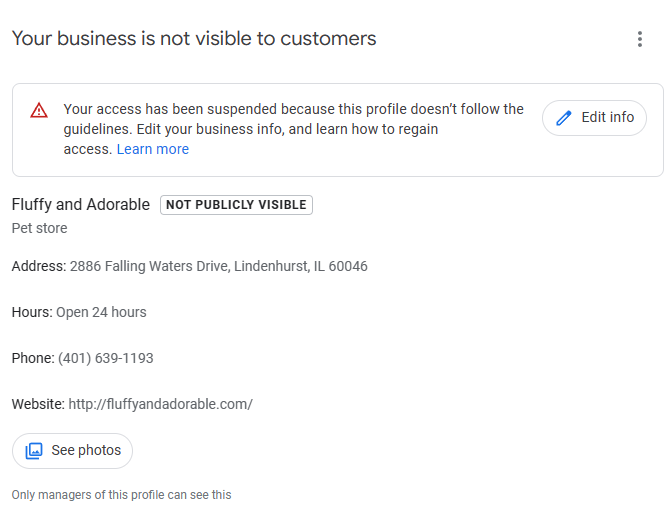Click the phone number (401) 639-1193
667x510 pixels.
click(105, 358)
